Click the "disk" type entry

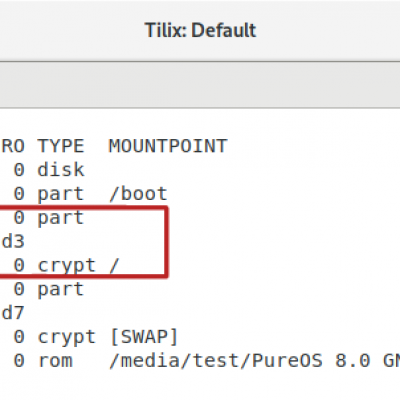[x=61, y=170]
